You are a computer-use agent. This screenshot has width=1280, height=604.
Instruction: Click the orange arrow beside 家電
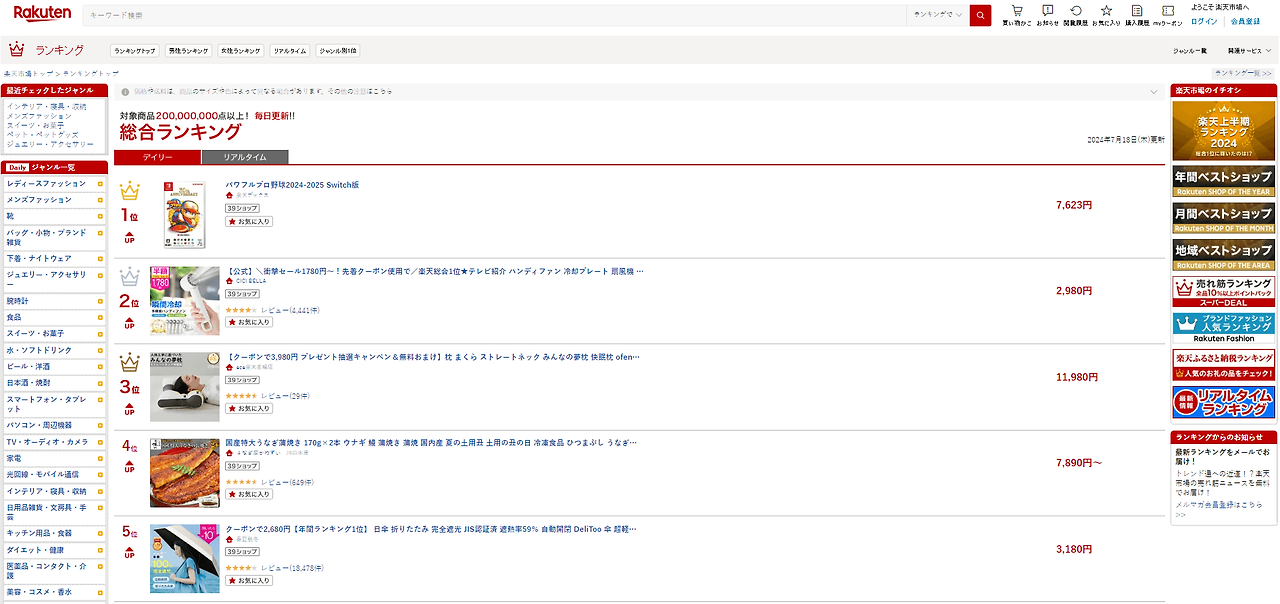100,458
